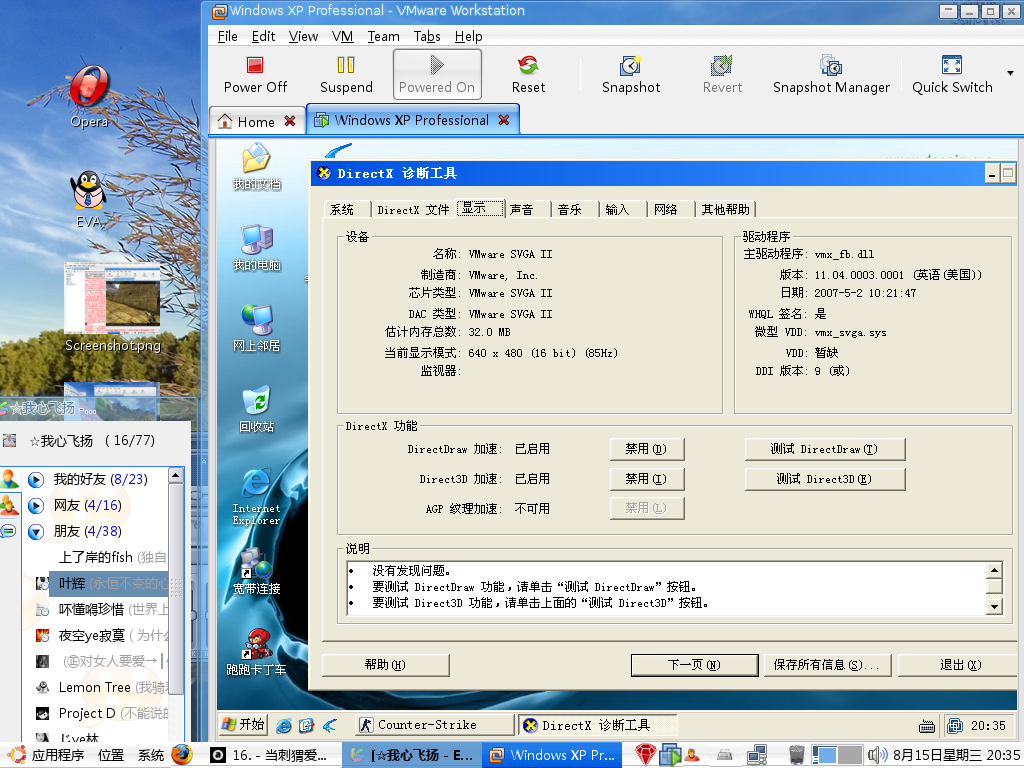Open the 应用程序 menu on GNOME panel
Image resolution: width=1024 pixels, height=768 pixels.
click(x=47, y=756)
